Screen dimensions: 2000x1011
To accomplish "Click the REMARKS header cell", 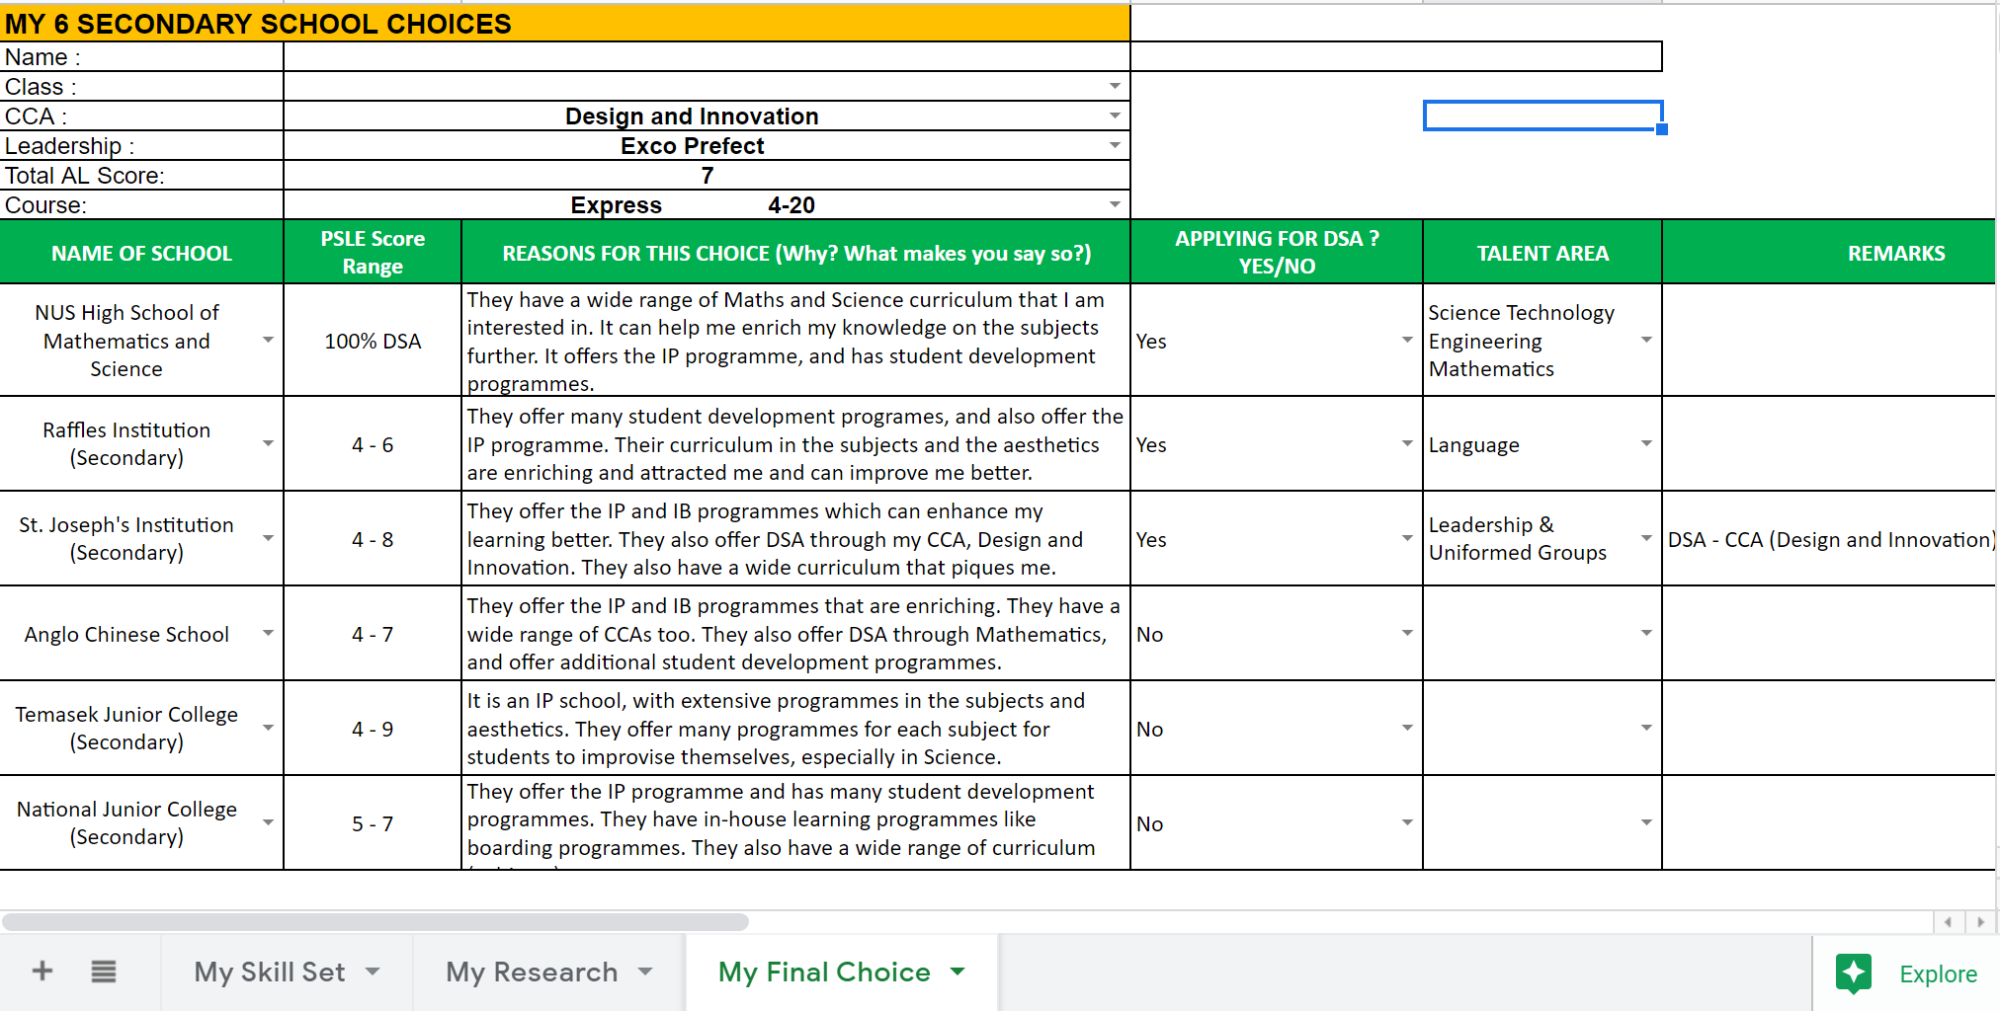I will click(x=1830, y=253).
